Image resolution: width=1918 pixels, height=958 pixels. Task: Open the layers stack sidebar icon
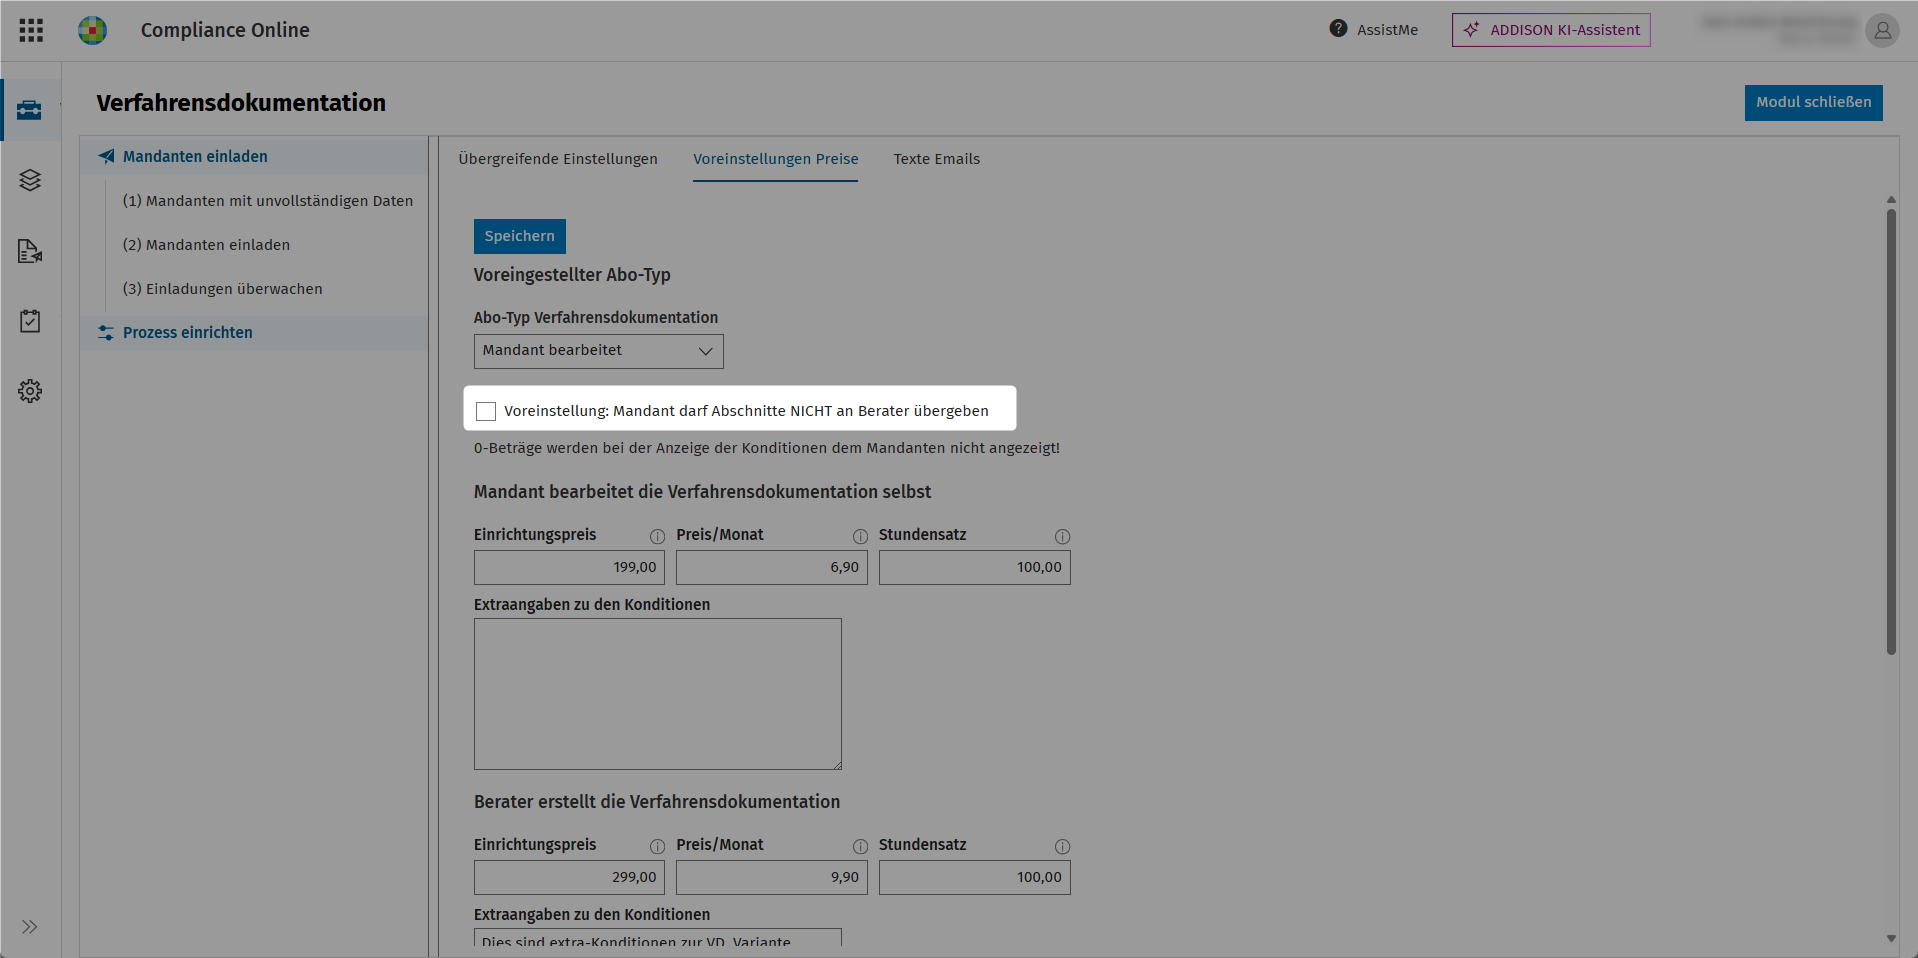pyautogui.click(x=30, y=180)
